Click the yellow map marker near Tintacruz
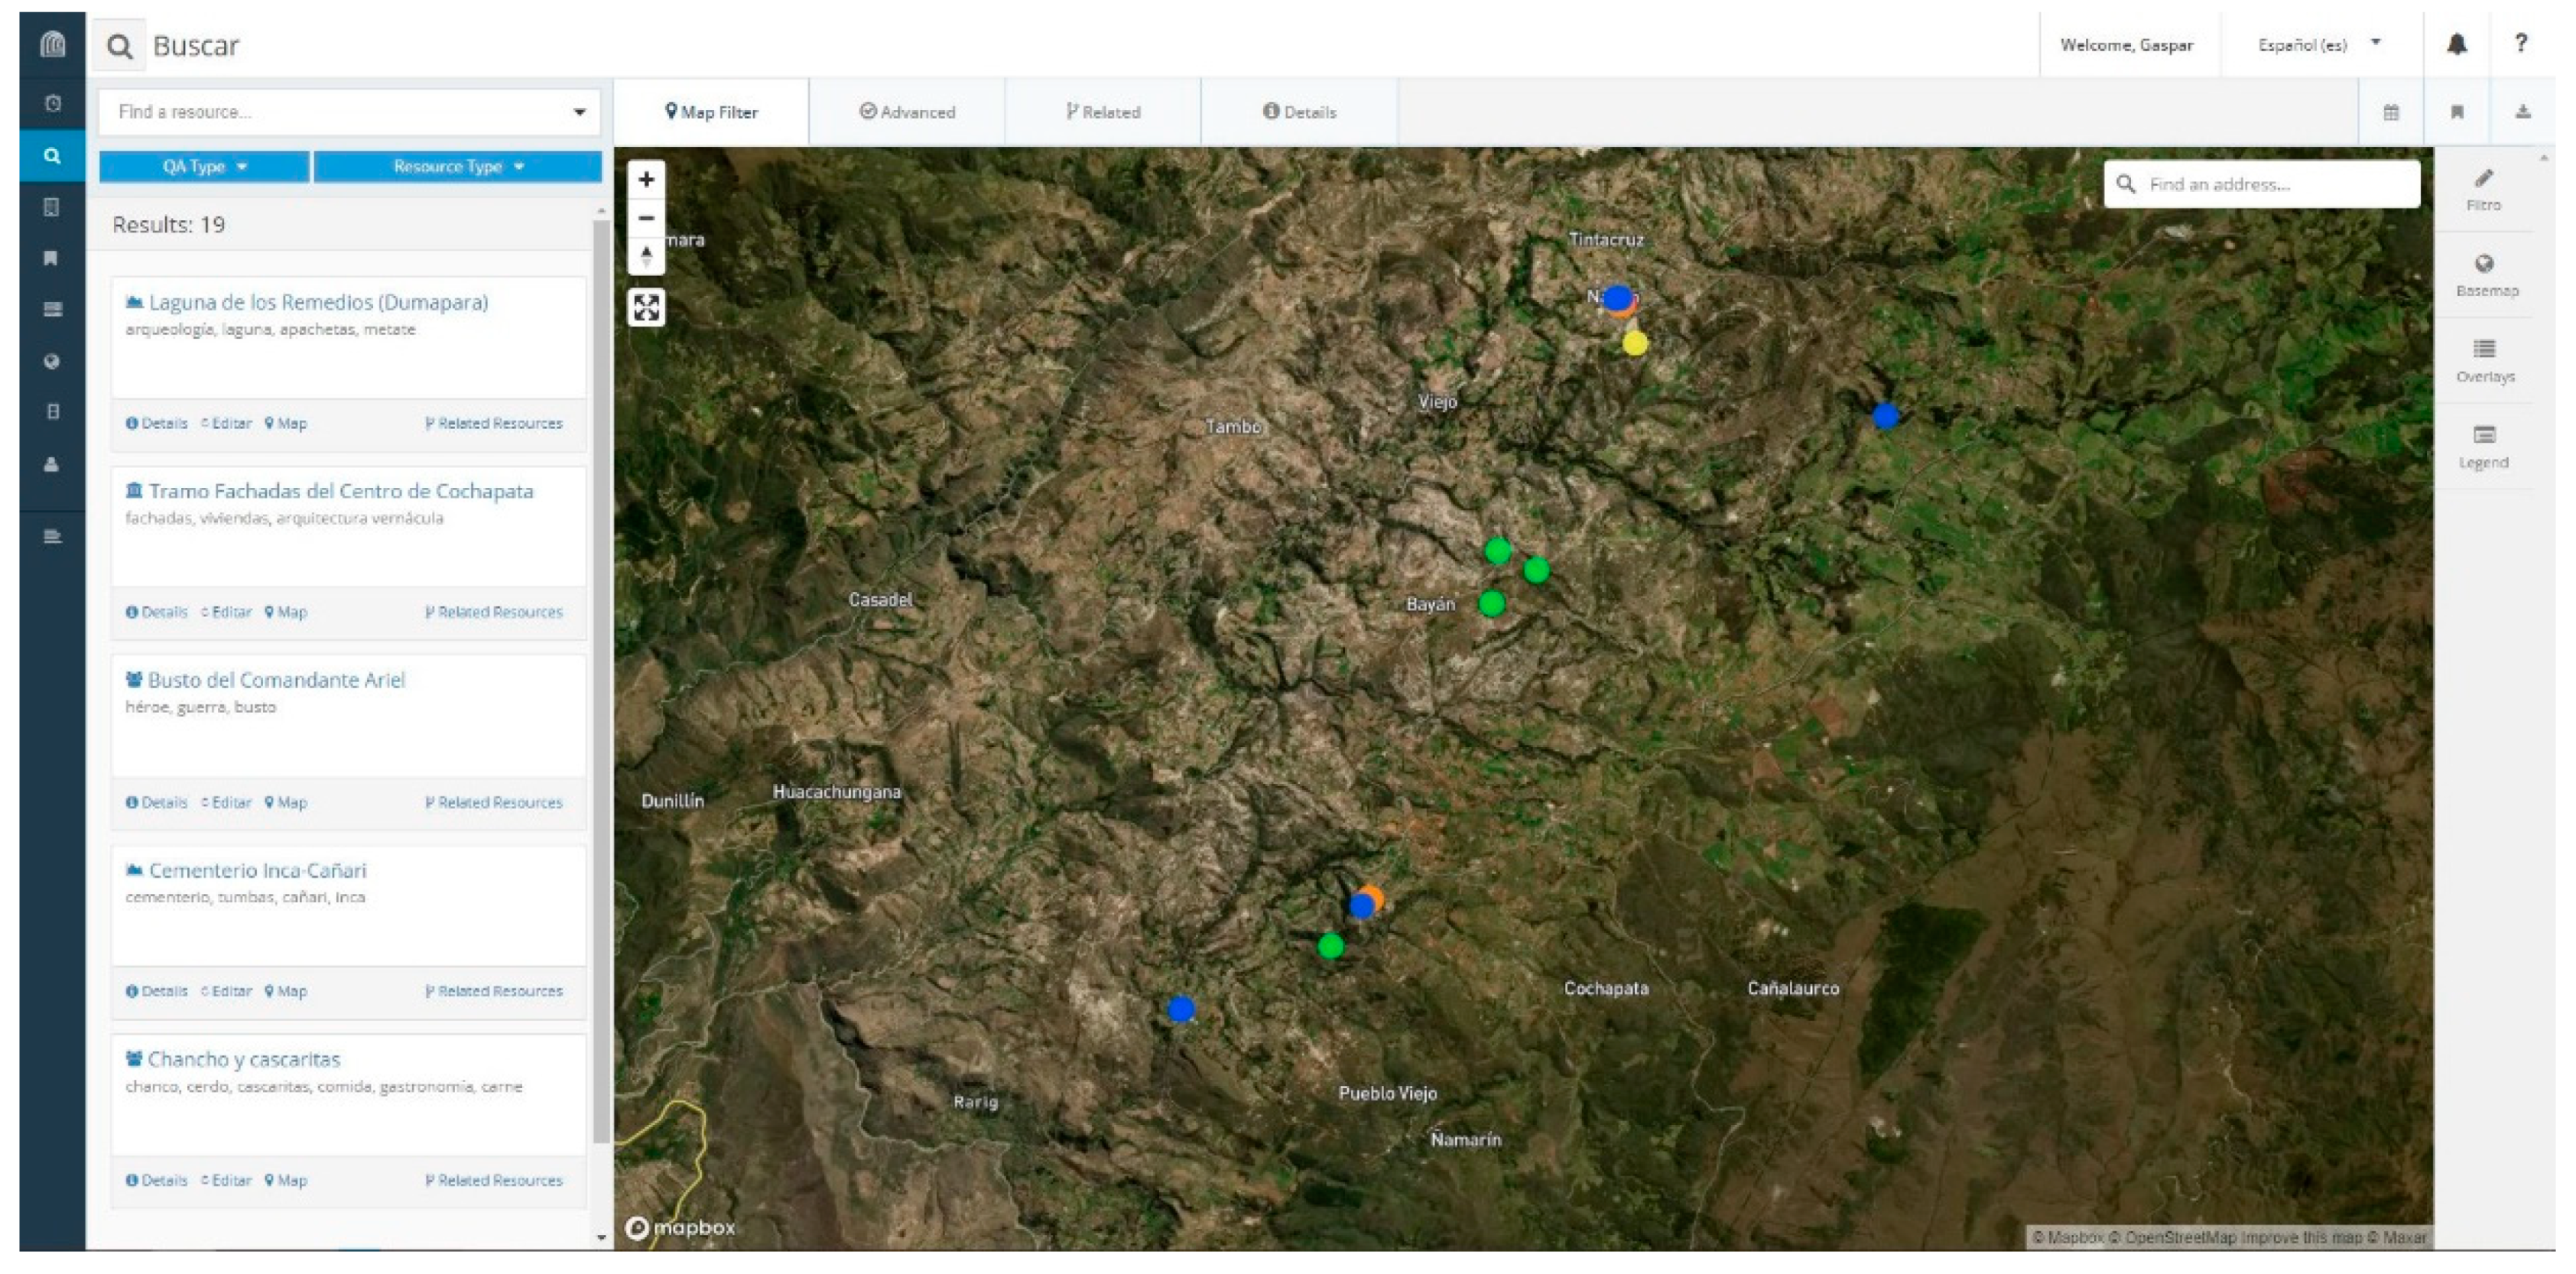 click(1635, 344)
